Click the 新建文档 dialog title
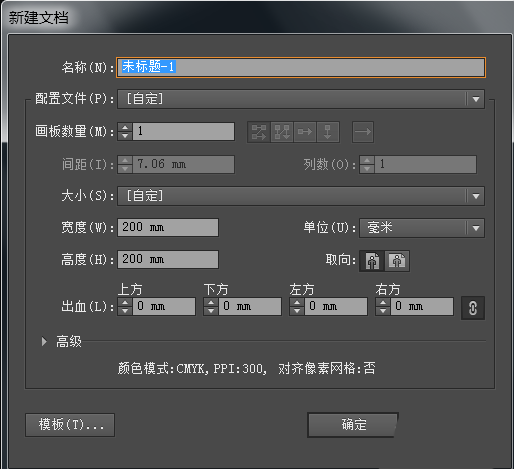Image resolution: width=514 pixels, height=469 pixels. [x=39, y=18]
